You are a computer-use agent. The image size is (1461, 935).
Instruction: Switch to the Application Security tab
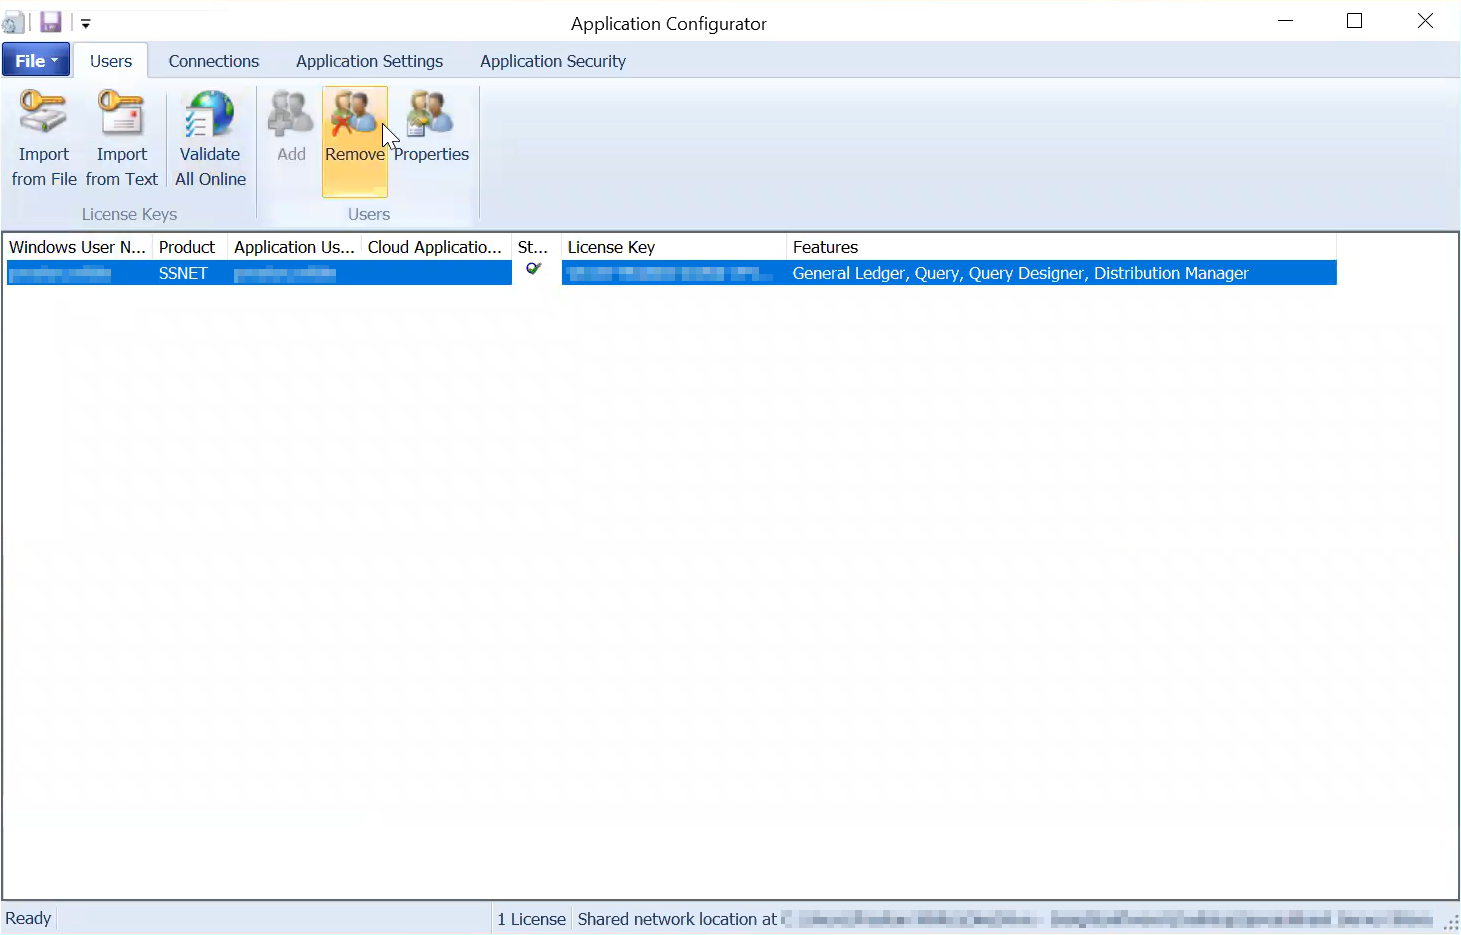552,61
